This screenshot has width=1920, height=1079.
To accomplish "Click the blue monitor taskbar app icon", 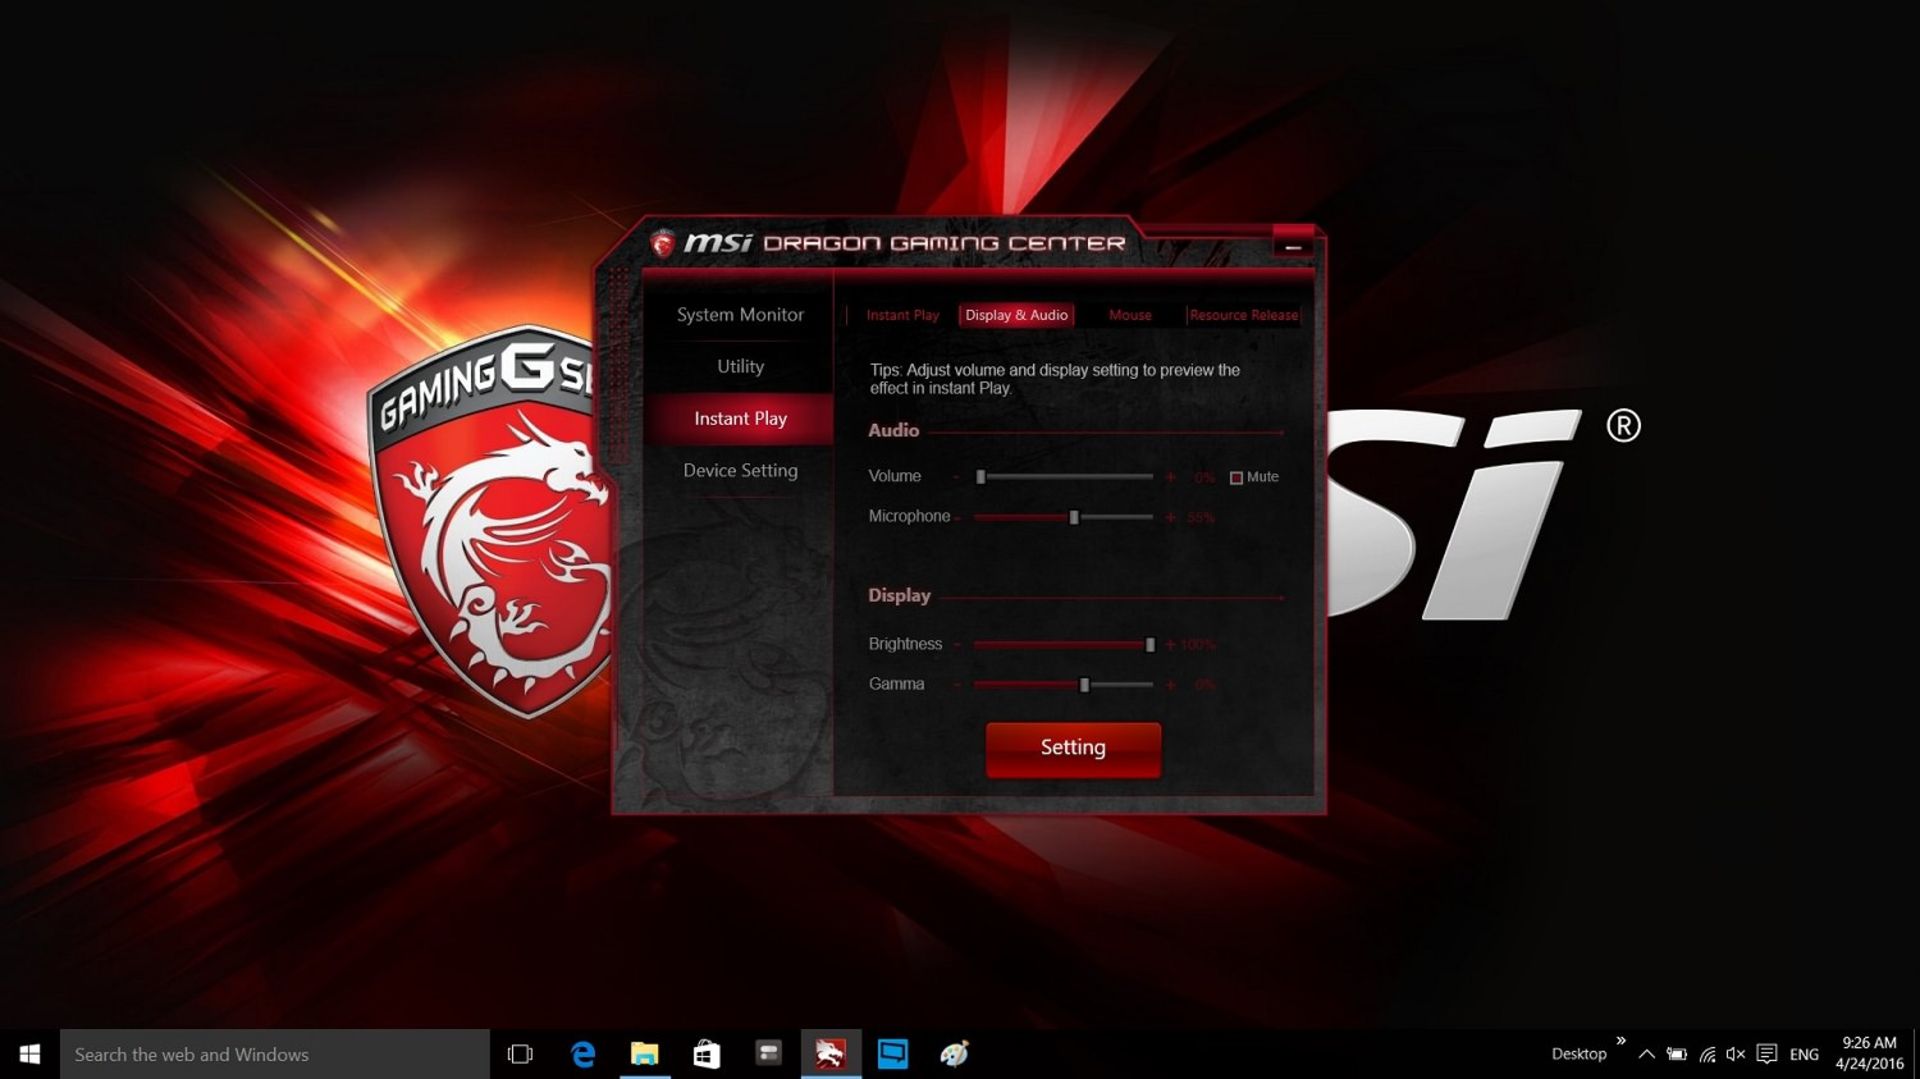I will point(892,1054).
